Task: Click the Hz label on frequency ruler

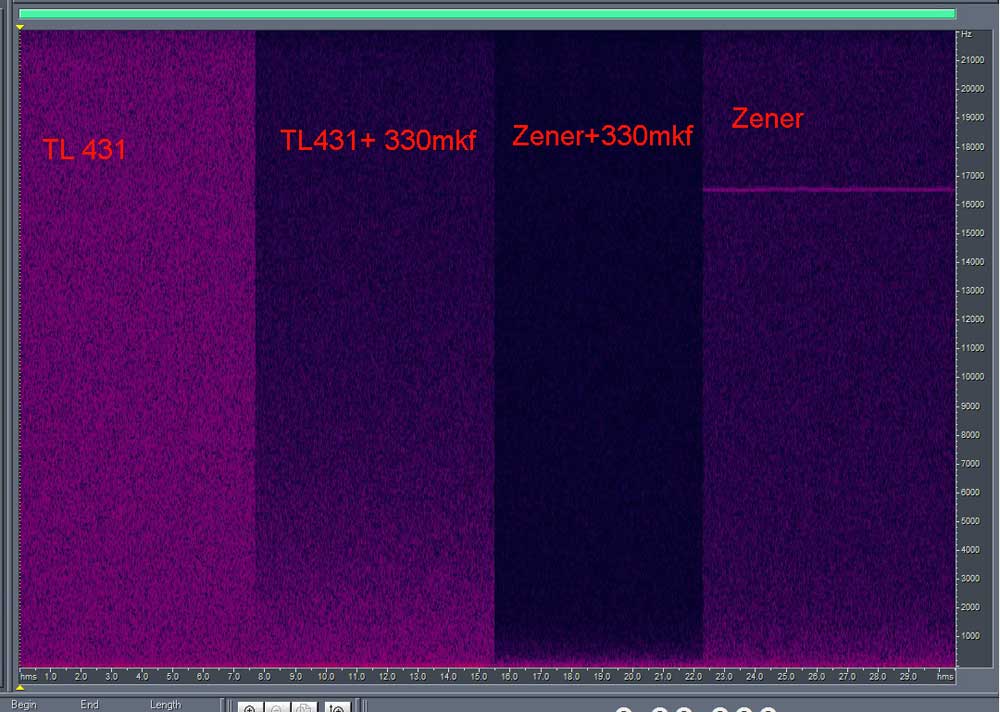Action: [x=966, y=34]
